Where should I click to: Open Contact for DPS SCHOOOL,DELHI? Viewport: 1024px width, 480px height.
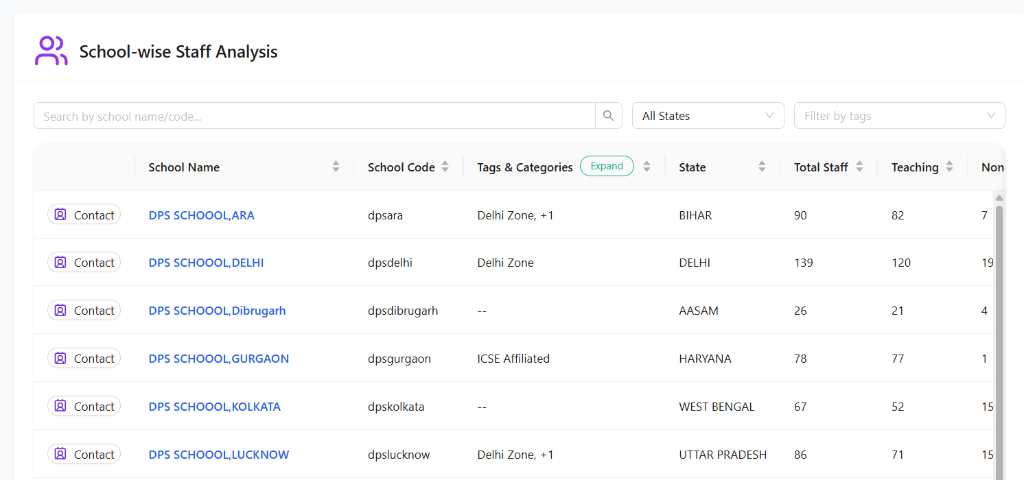84,263
